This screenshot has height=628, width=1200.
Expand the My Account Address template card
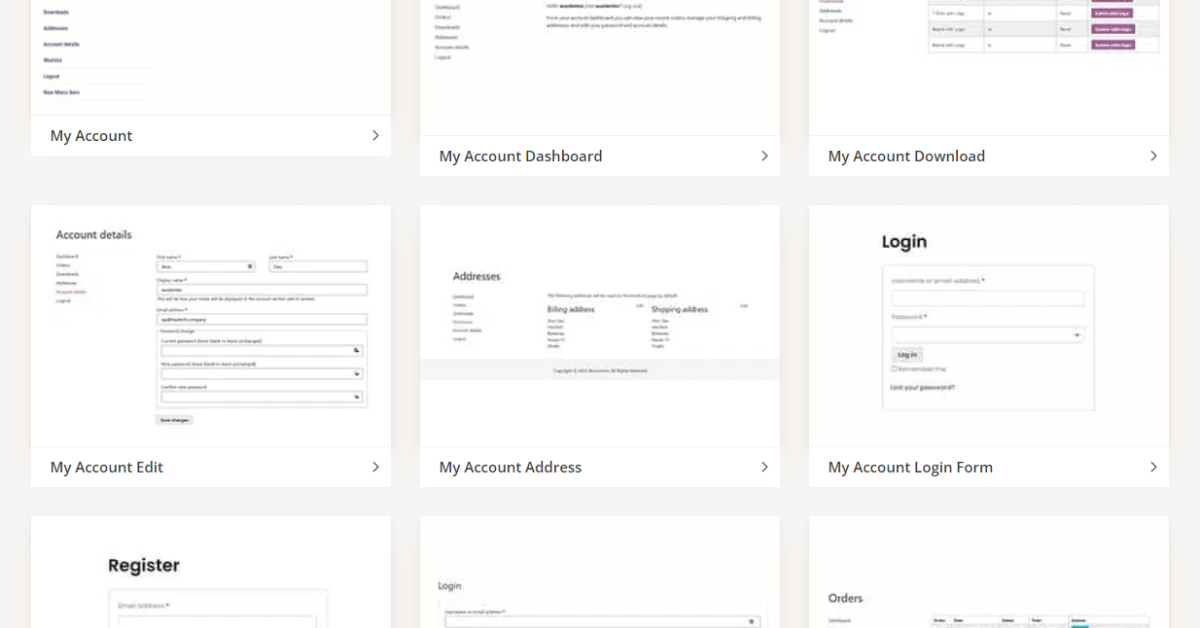click(765, 467)
